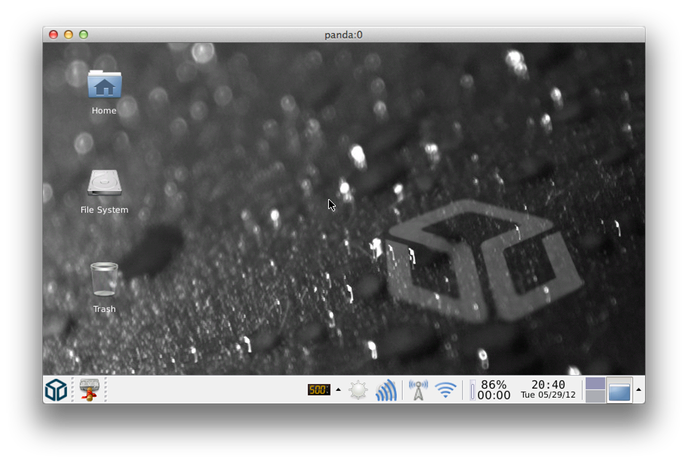Viewport: 688px width, 463px height.
Task: Open the cube logo applications menu
Action: coord(56,390)
